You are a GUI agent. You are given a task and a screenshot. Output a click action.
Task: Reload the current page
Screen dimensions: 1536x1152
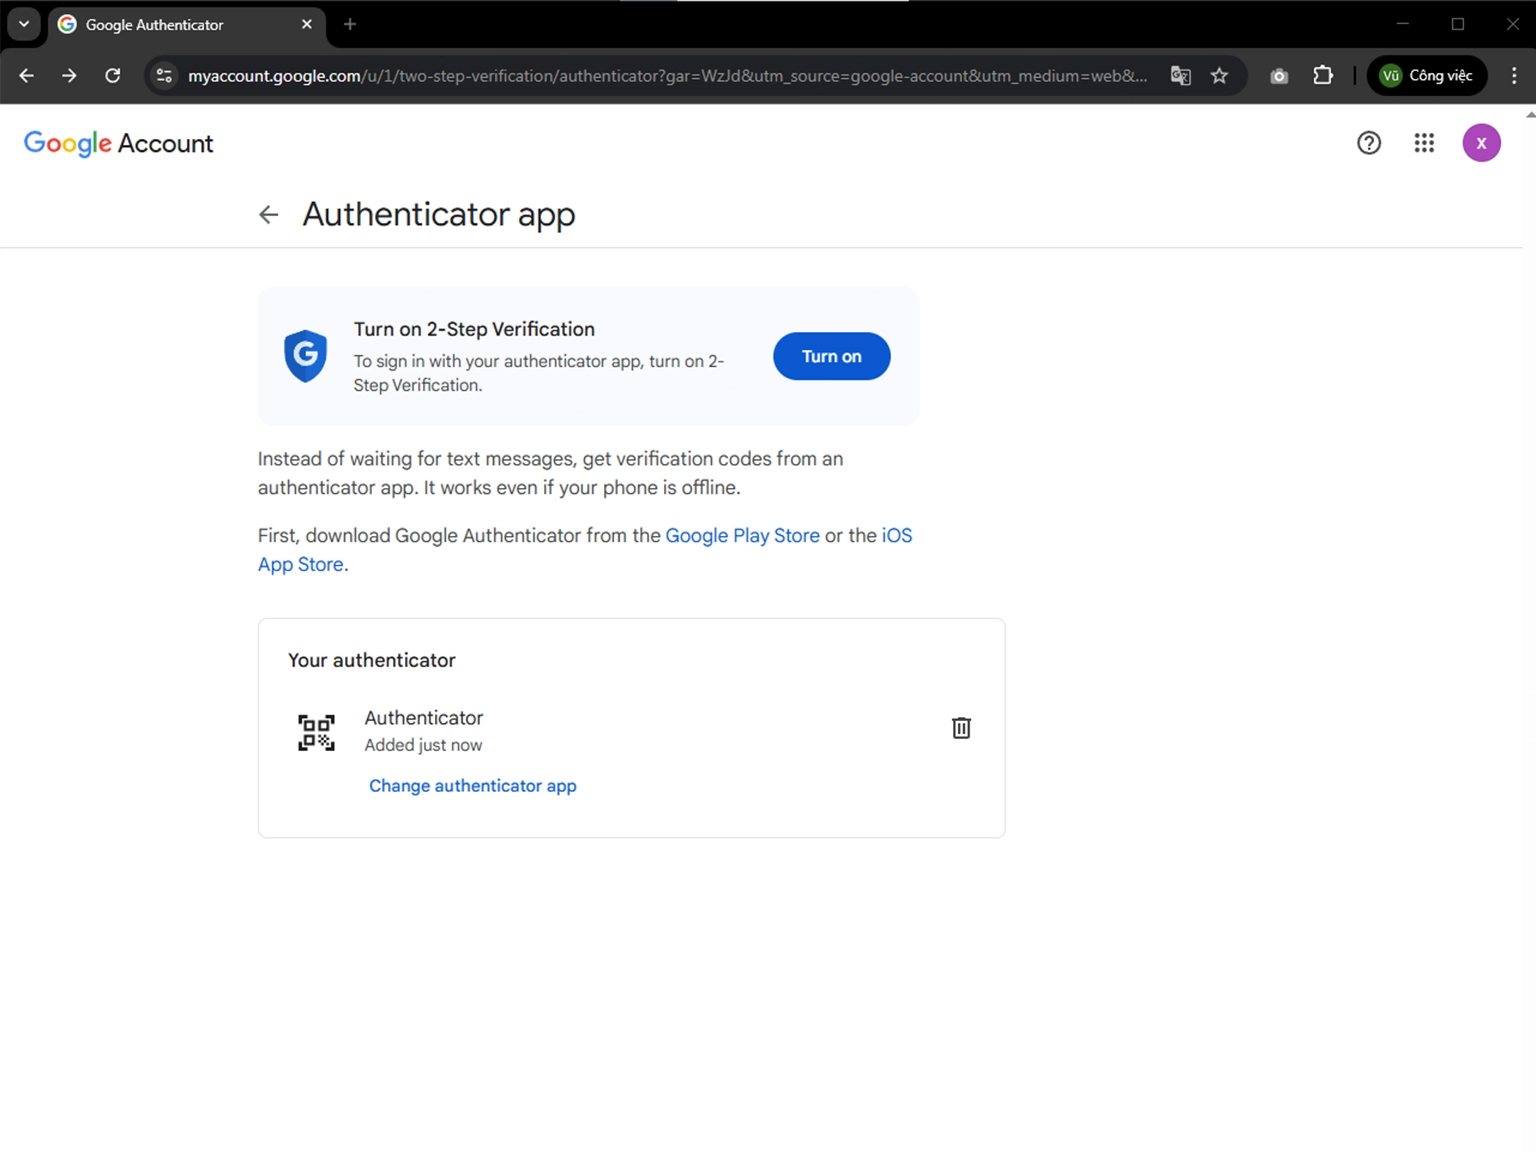(x=113, y=76)
